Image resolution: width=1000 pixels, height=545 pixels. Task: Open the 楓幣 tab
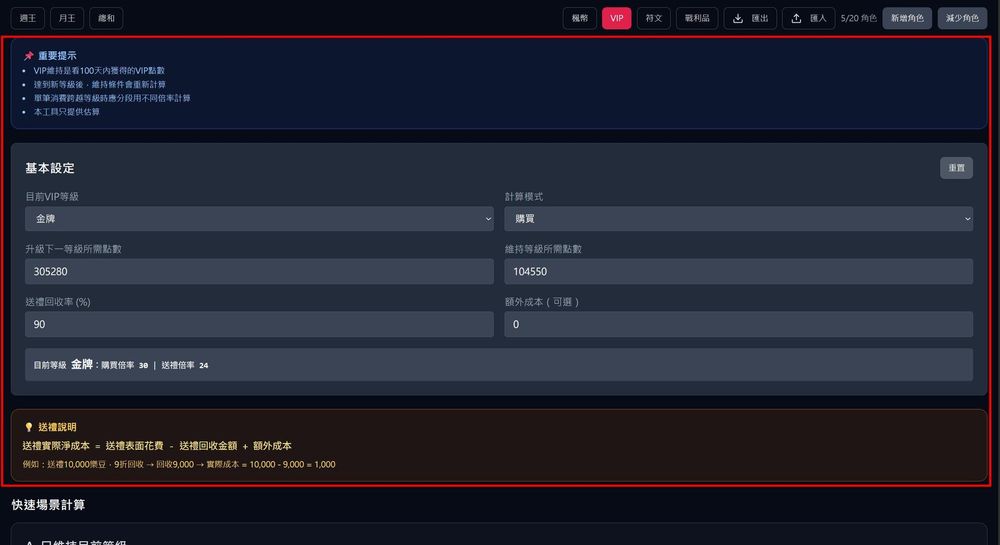click(x=580, y=18)
